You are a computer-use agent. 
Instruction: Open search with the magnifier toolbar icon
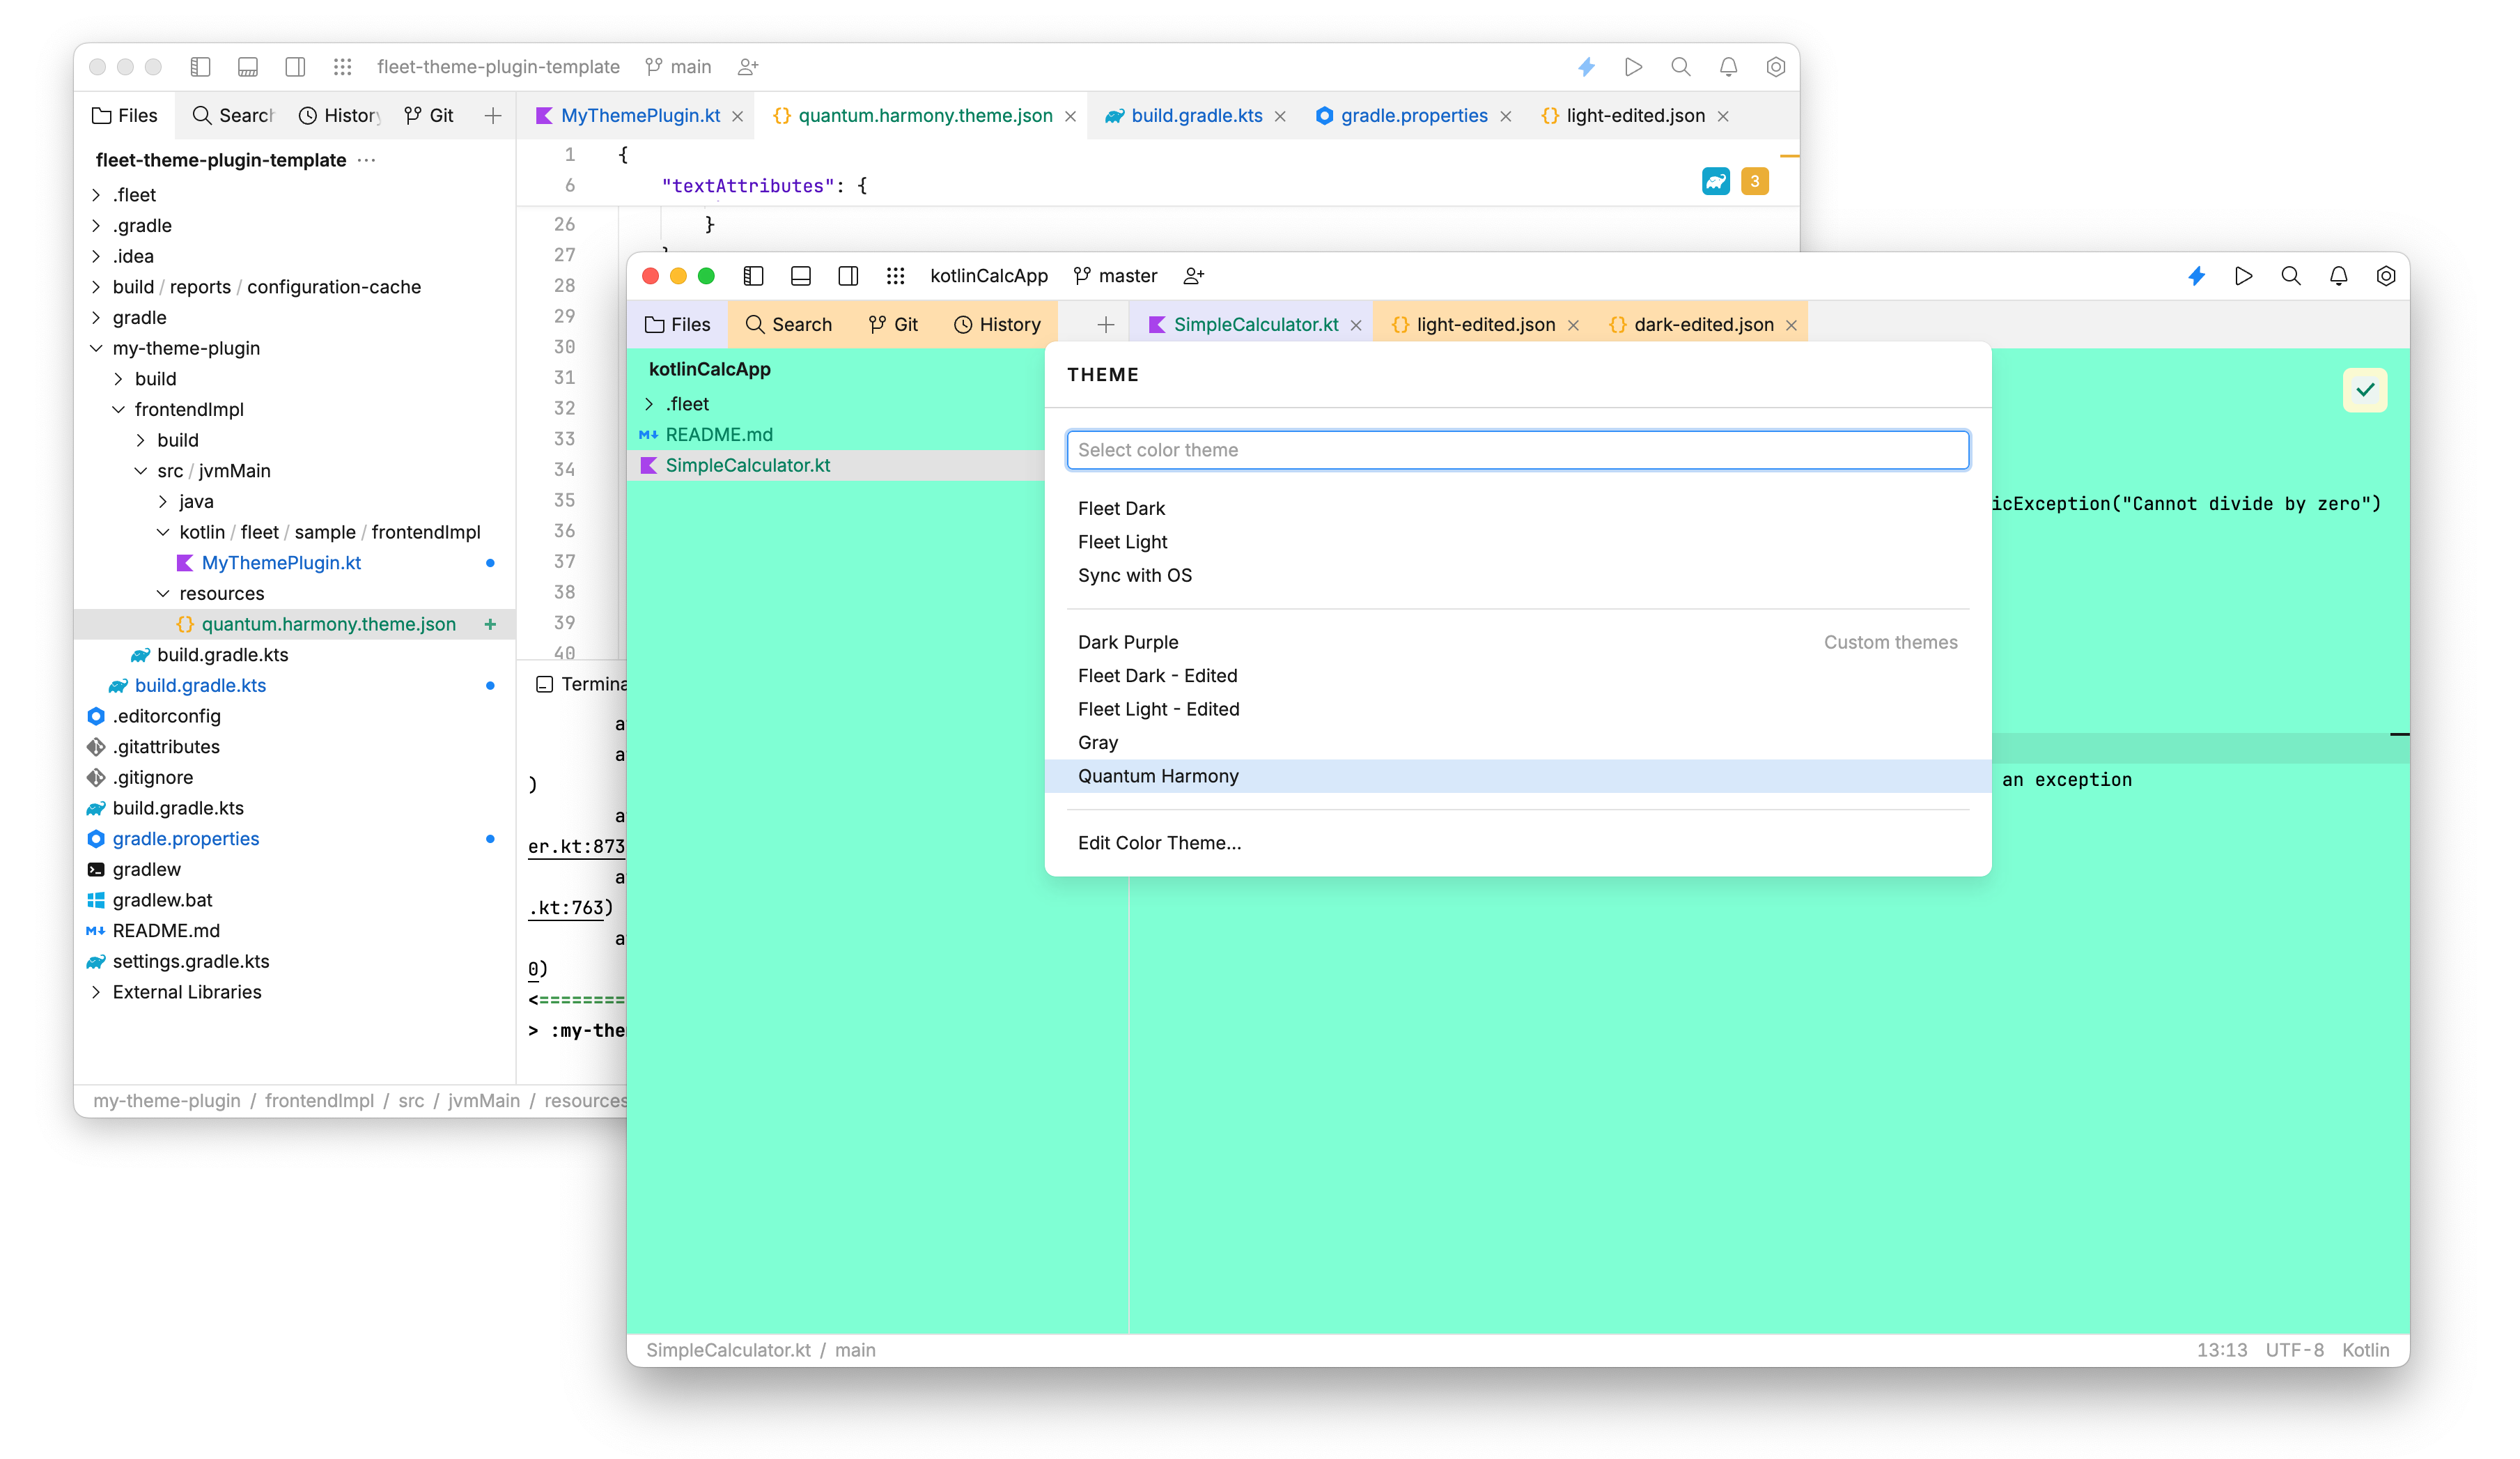(2291, 276)
